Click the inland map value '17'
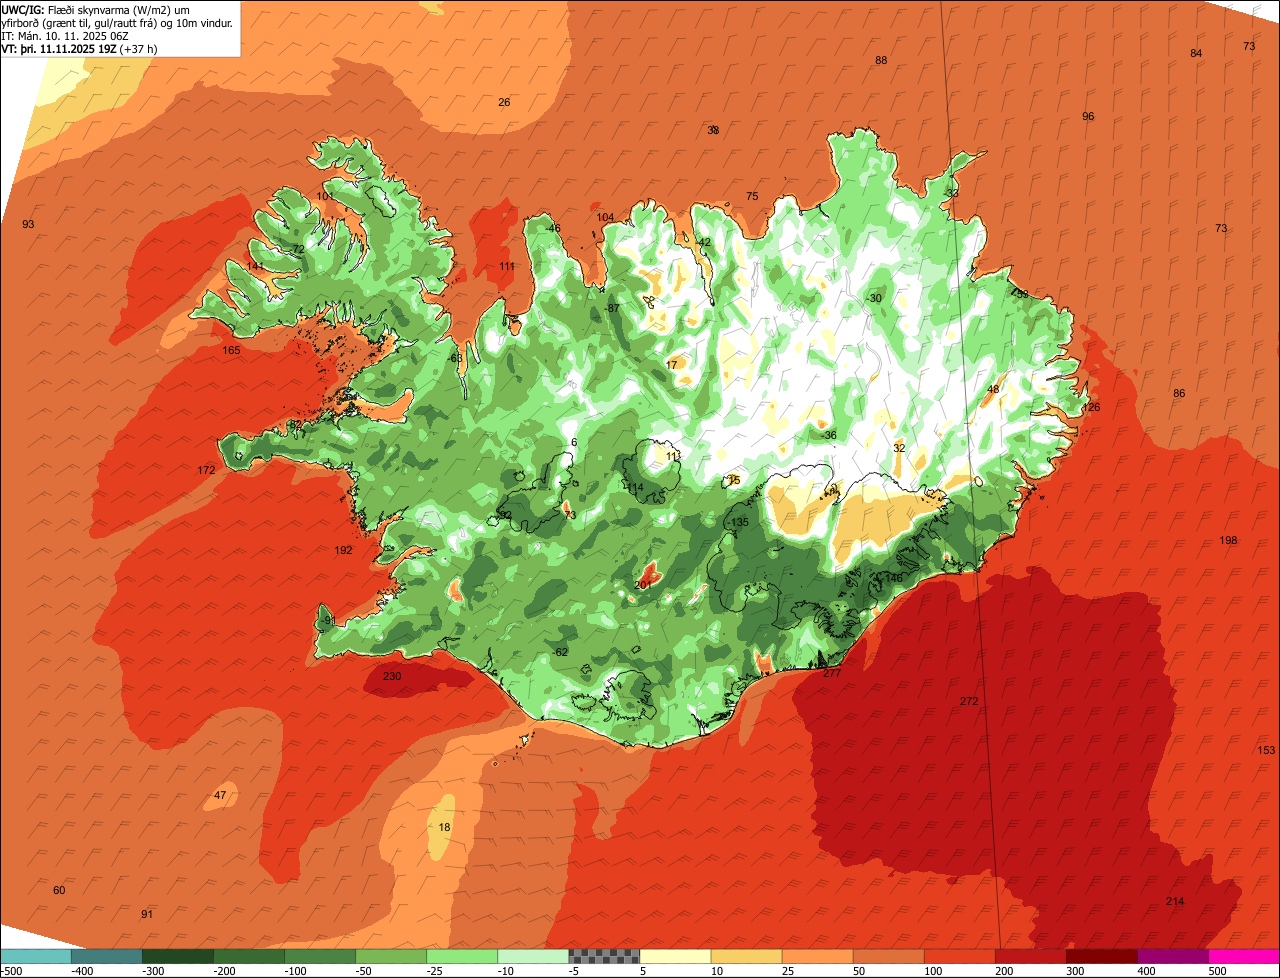 point(671,365)
